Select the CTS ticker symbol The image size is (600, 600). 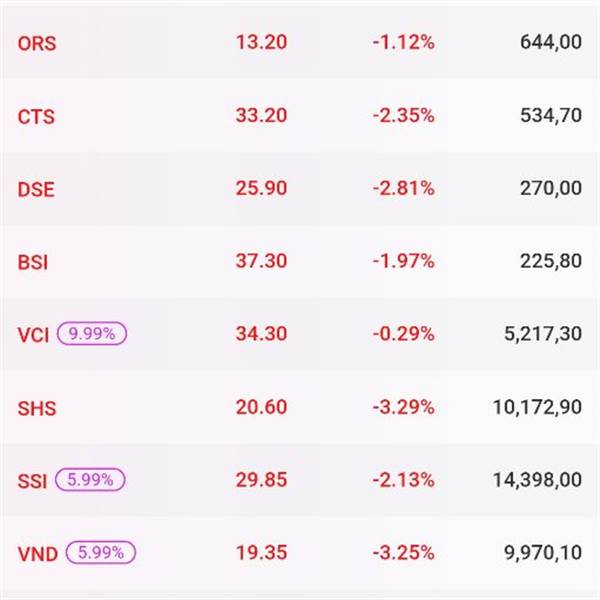[36, 116]
